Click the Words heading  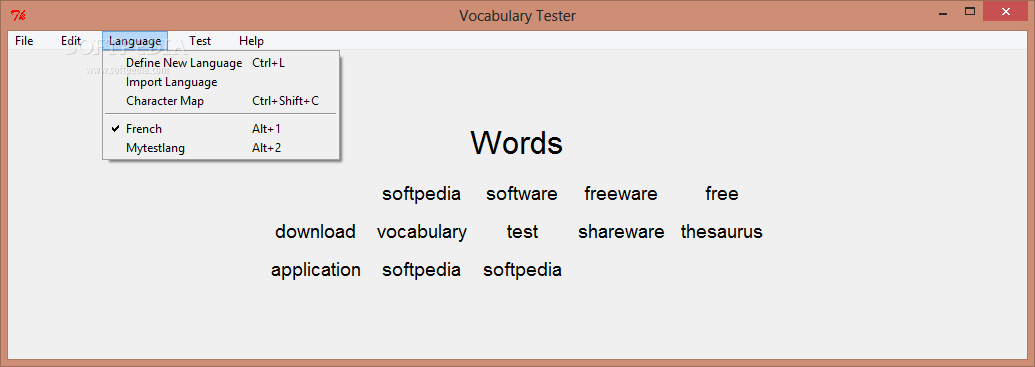pyautogui.click(x=516, y=143)
